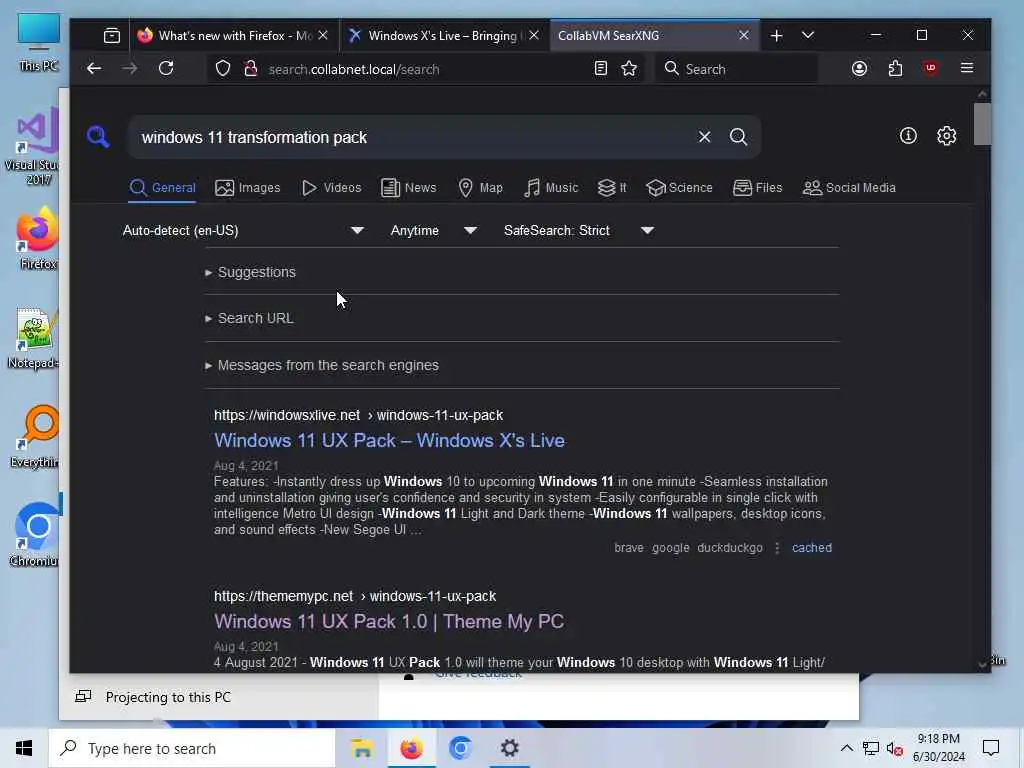
Task: Switch to the What's new with Firefox tab
Action: 225,35
